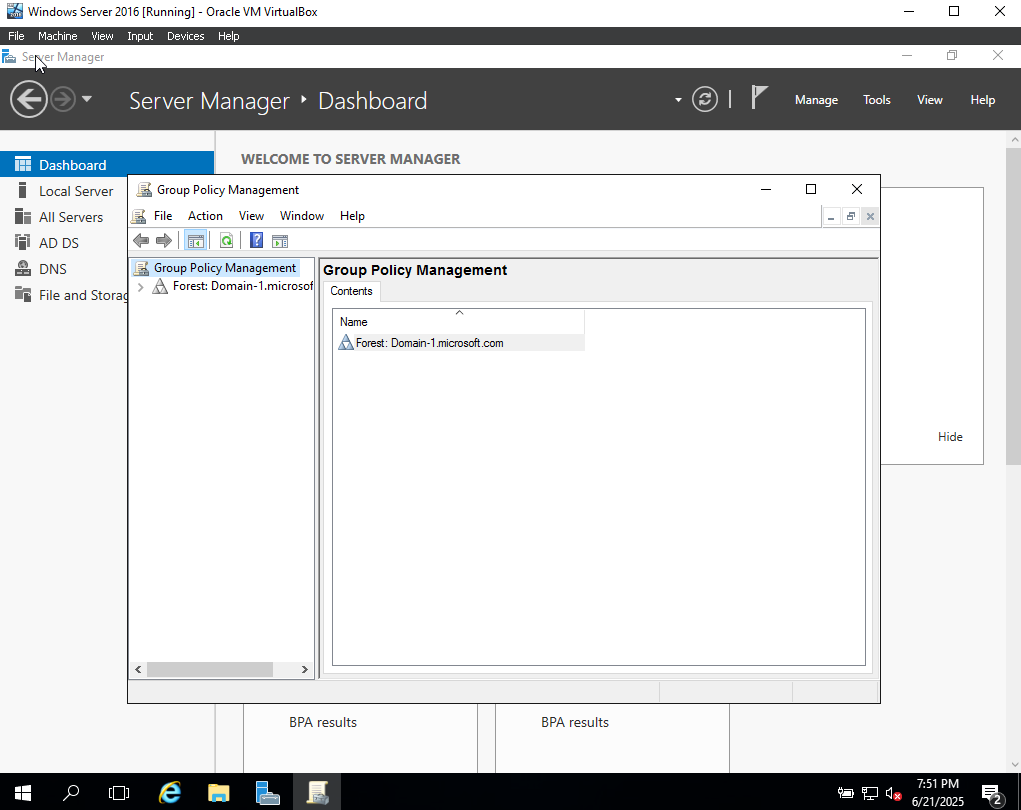Viewport: 1021px width, 810px height.
Task: Click the Back arrow in Group Policy Management toolbar
Action: tap(141, 241)
